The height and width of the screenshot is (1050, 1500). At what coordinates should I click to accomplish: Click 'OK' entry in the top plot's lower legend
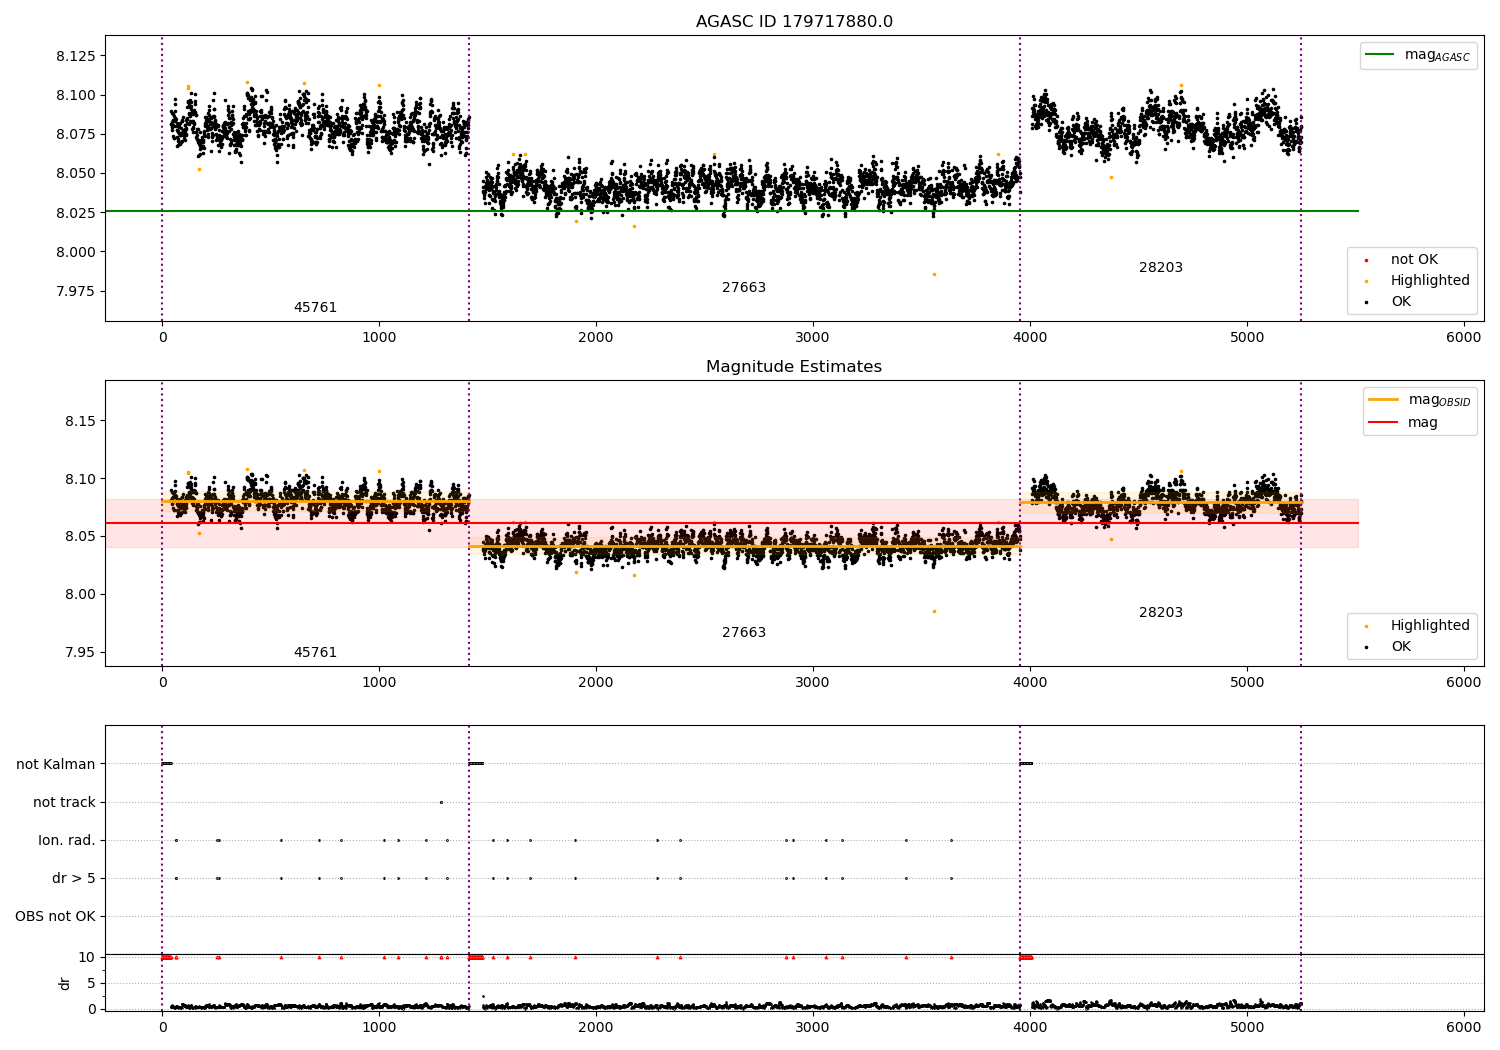coord(1388,302)
